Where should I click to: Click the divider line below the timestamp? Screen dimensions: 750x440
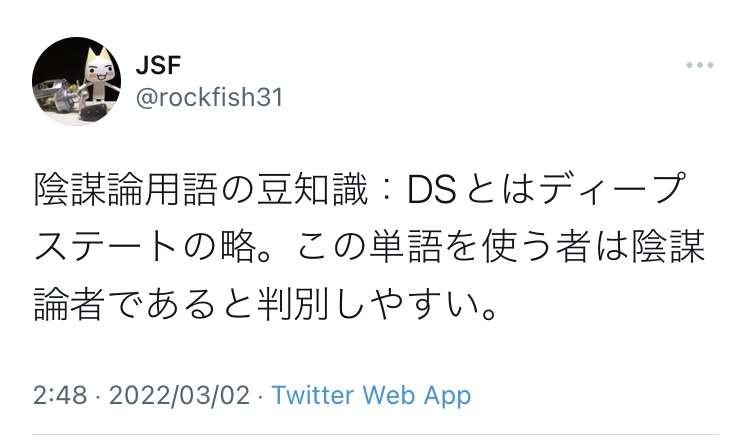coord(375,436)
